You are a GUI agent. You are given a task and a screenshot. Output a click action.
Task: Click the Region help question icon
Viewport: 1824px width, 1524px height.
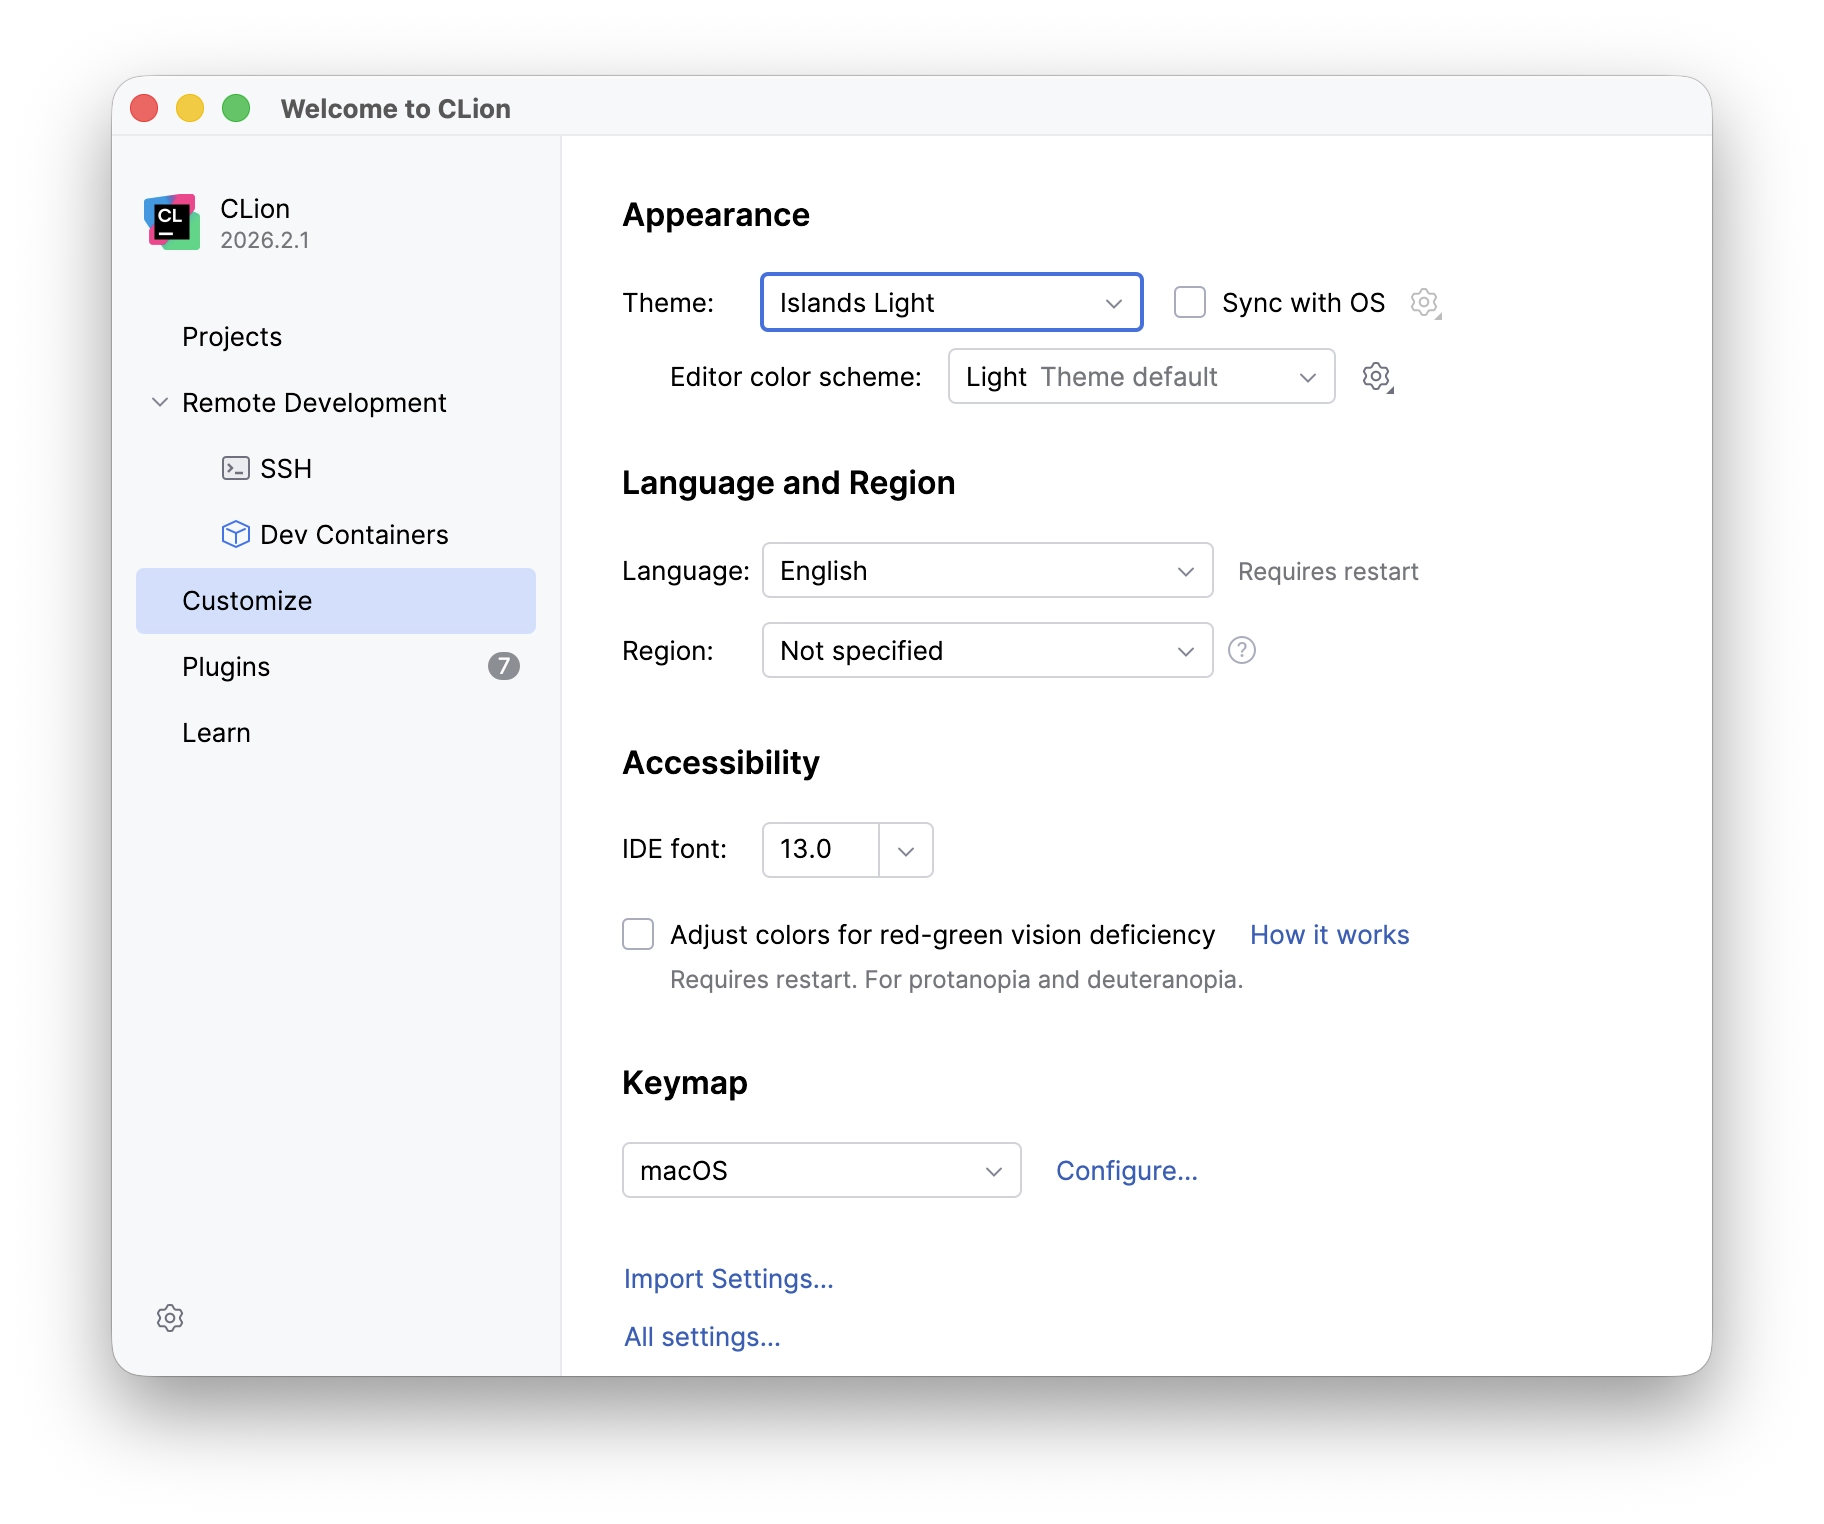pyautogui.click(x=1242, y=650)
